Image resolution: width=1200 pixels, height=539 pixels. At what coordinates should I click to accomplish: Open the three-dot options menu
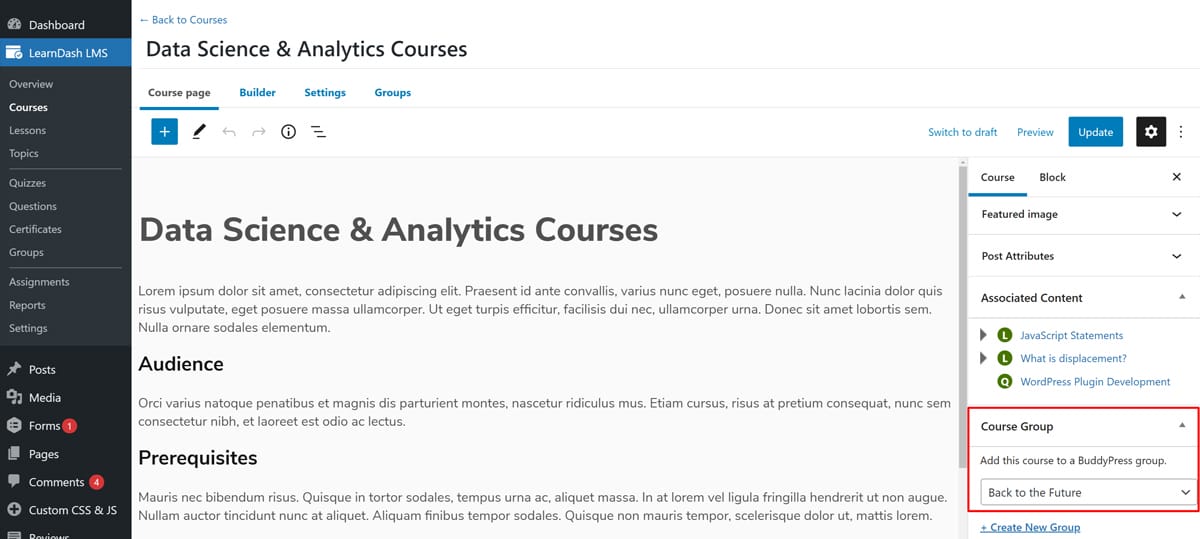click(1181, 131)
